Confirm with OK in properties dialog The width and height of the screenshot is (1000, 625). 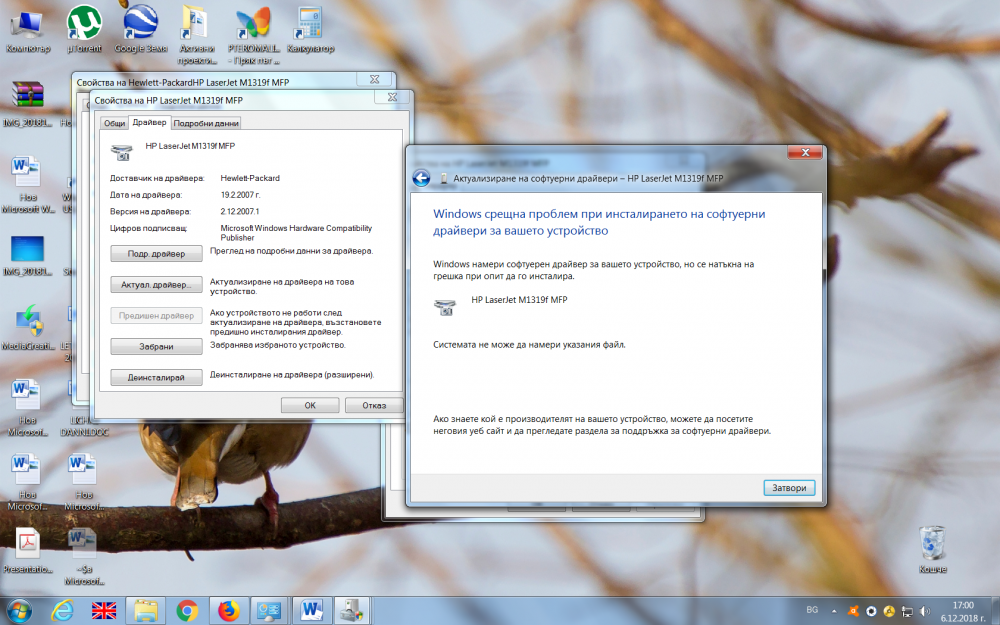click(310, 406)
